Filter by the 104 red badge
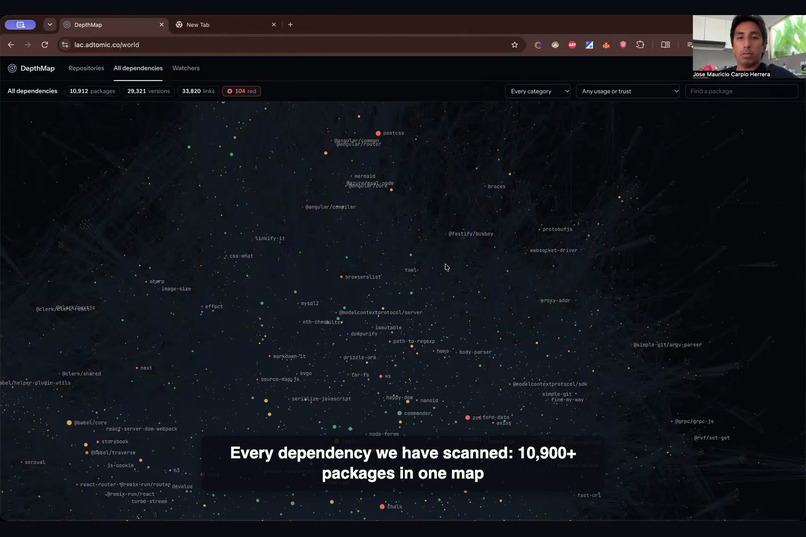Screen dimensions: 806x537 [242, 91]
